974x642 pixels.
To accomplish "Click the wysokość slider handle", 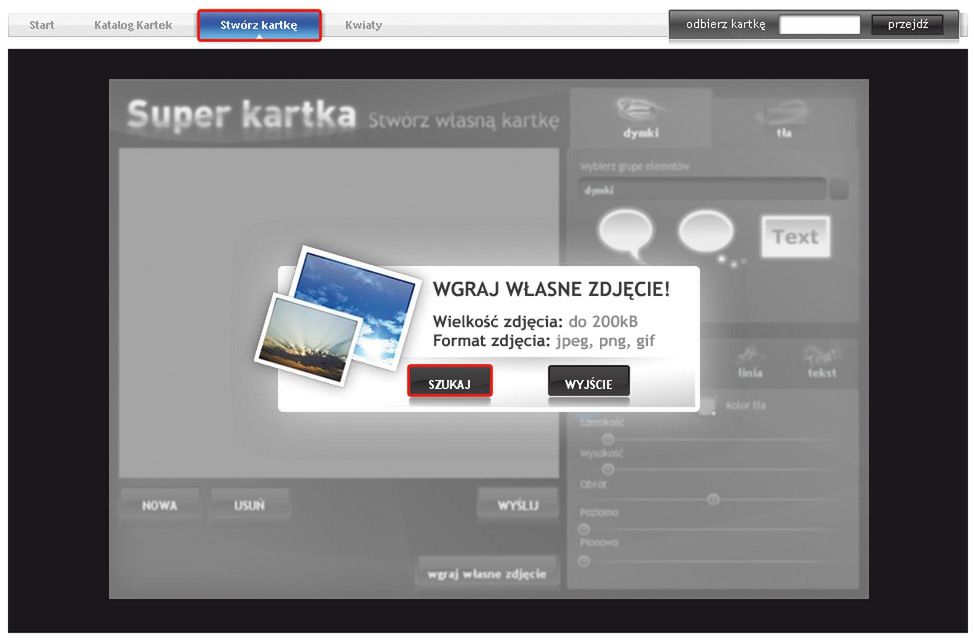I will point(608,469).
